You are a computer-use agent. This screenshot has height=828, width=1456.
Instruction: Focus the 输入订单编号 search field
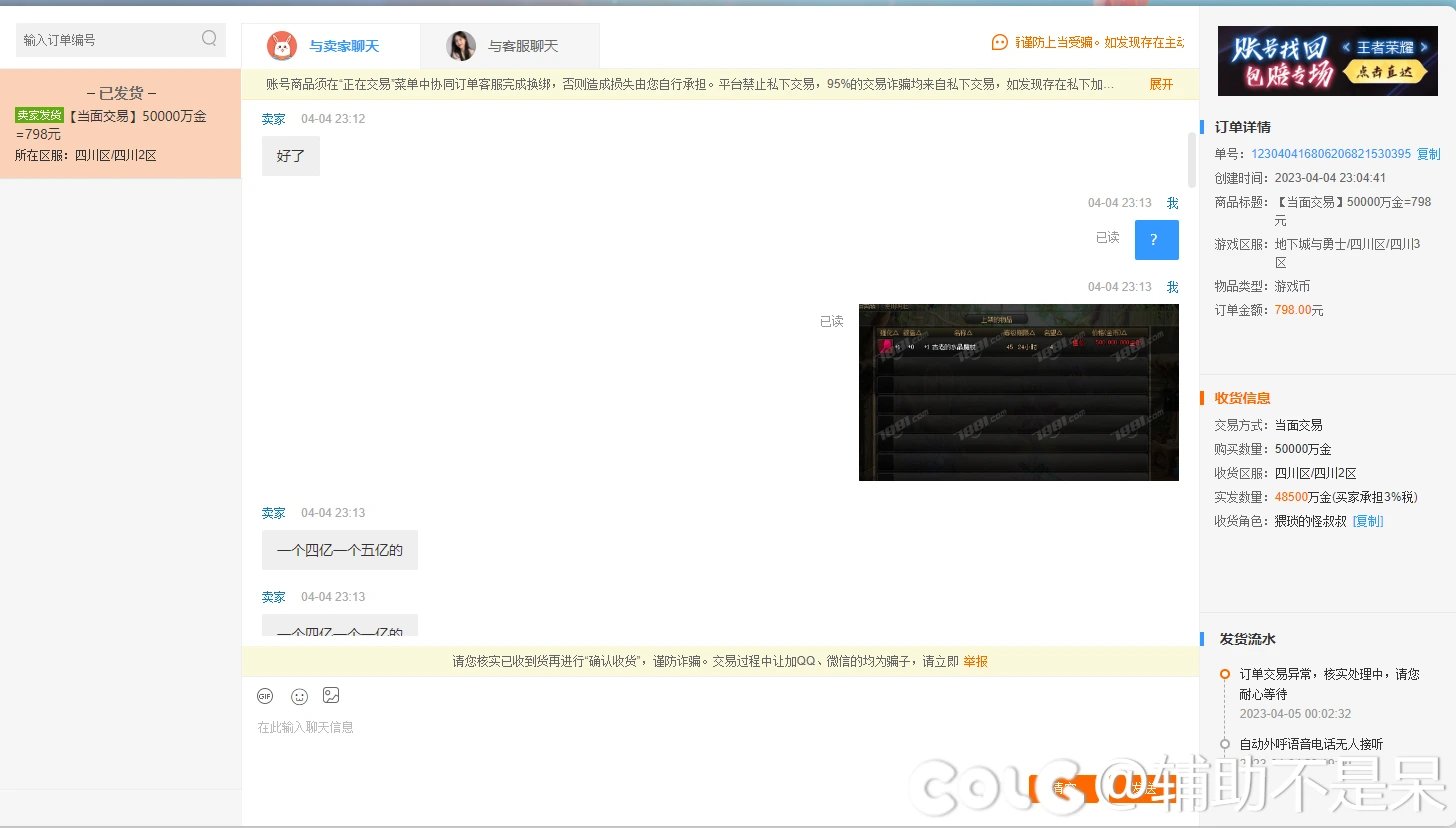(108, 40)
